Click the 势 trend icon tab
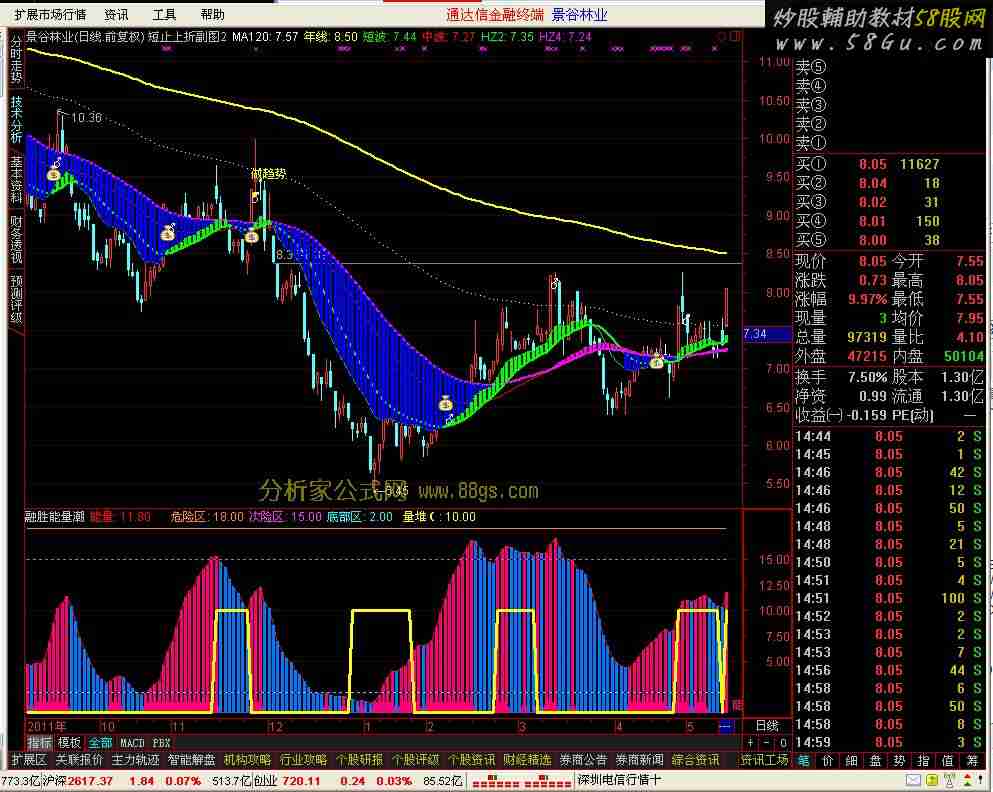 click(899, 760)
